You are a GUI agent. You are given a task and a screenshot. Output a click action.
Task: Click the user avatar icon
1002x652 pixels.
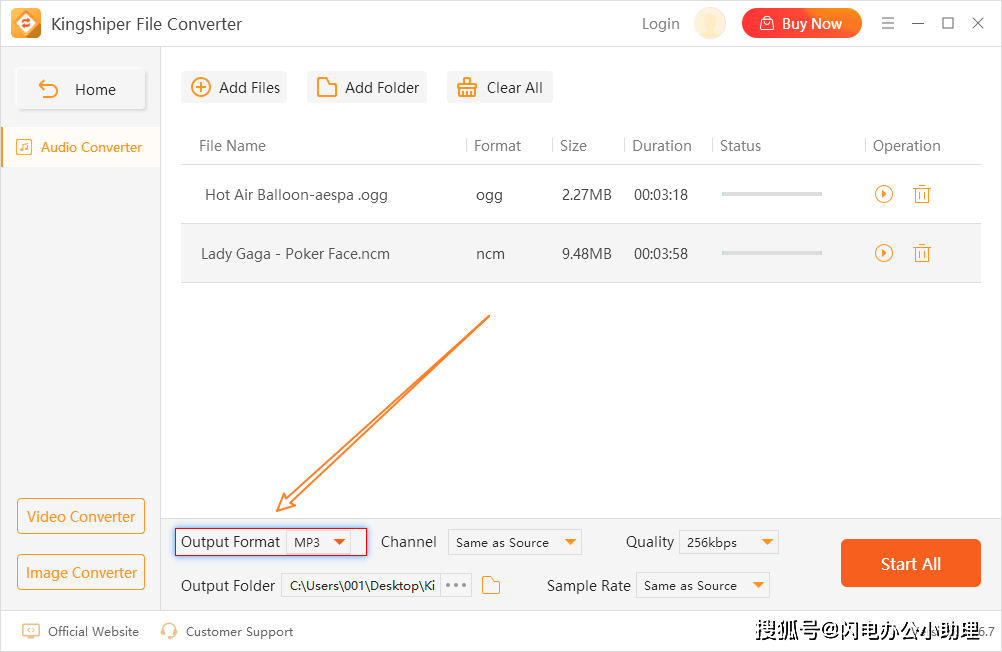click(710, 24)
